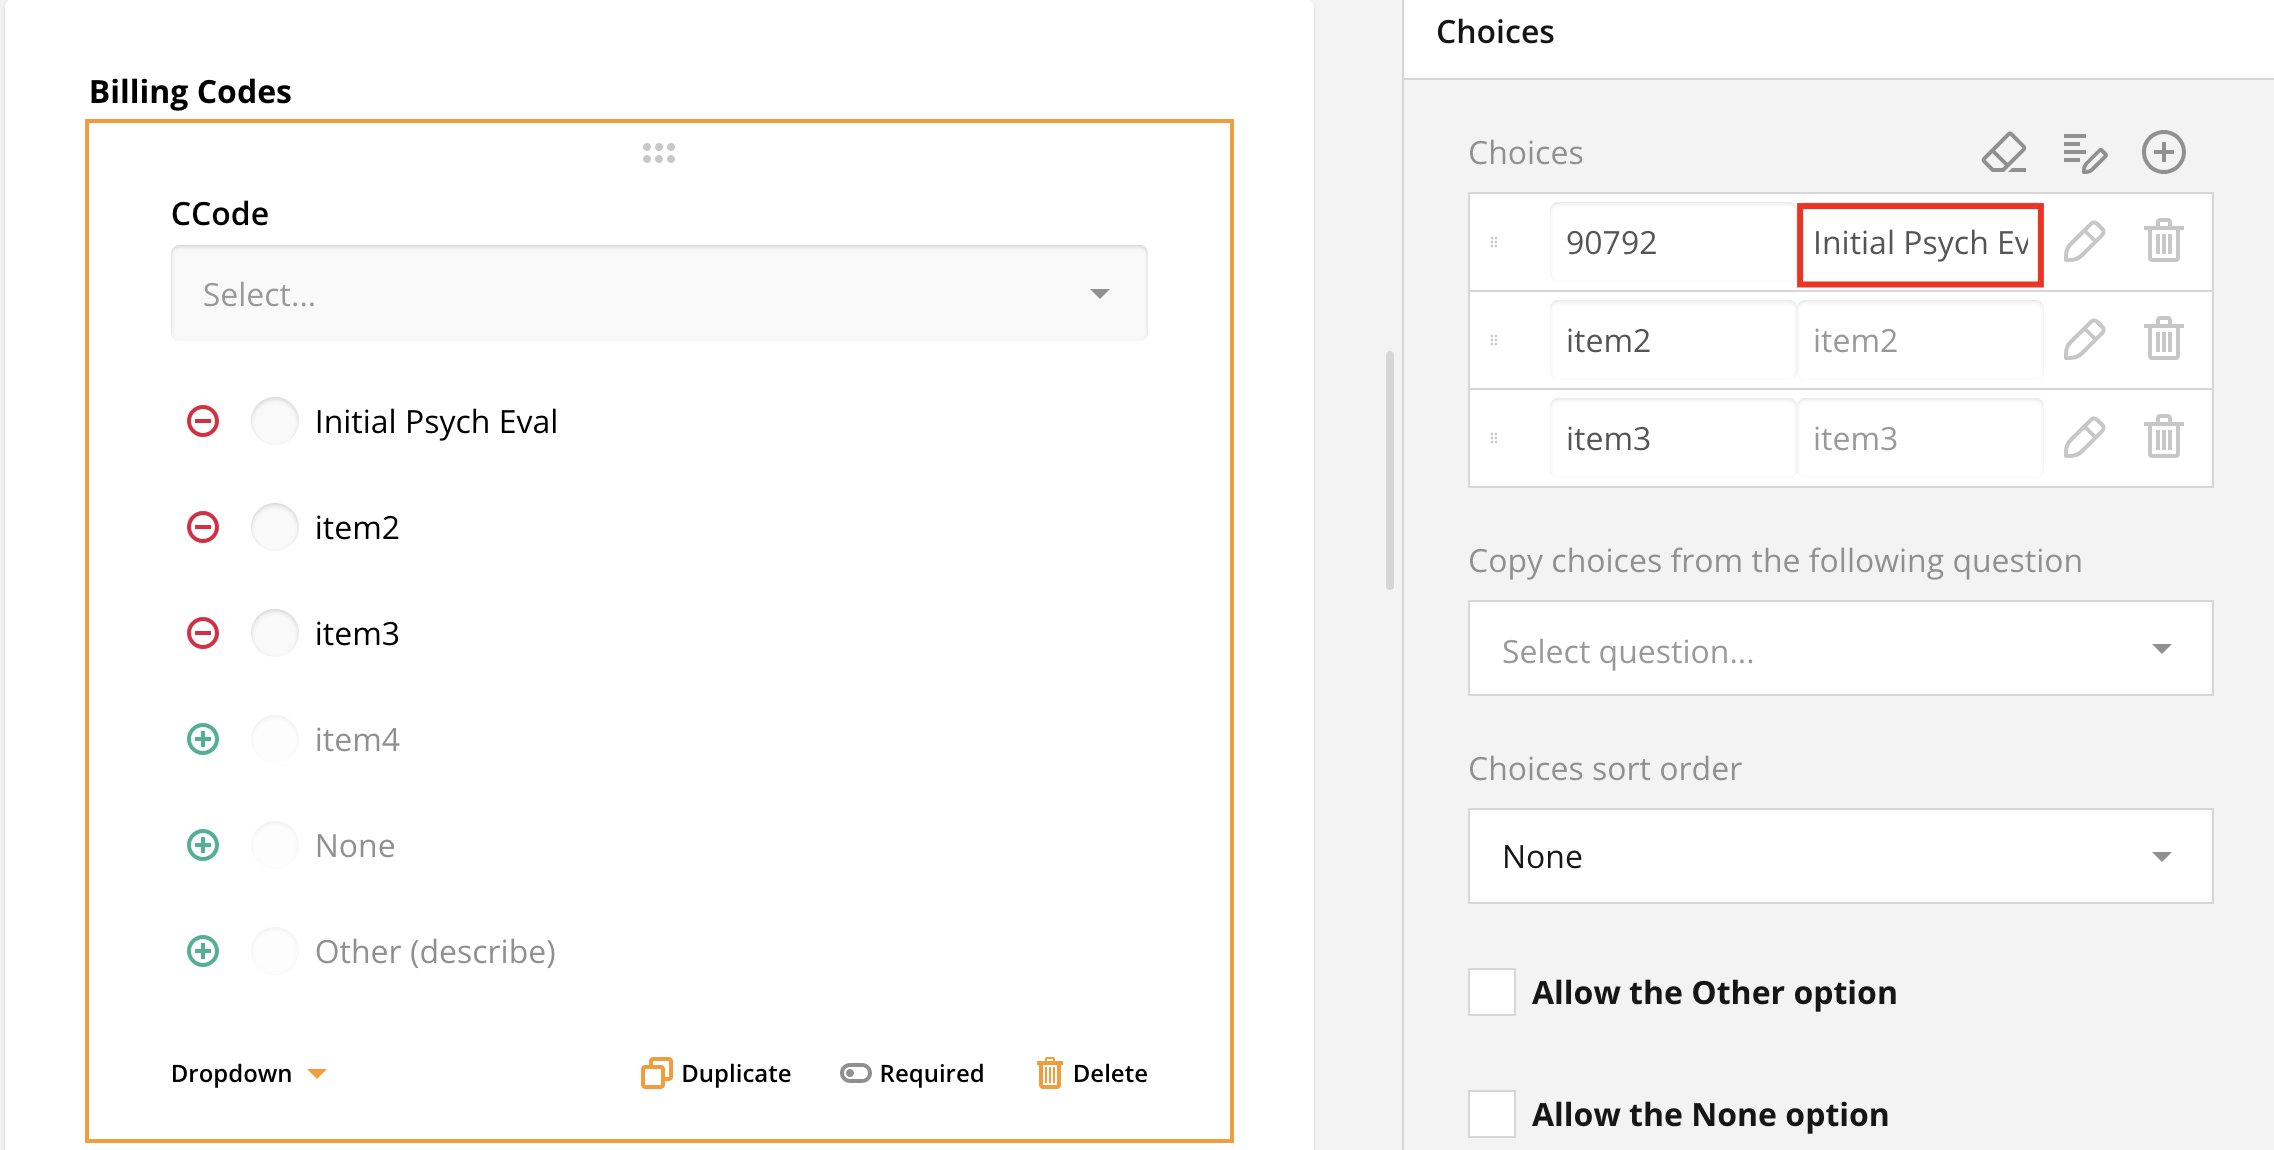This screenshot has width=2274, height=1150.
Task: Open the Choices sort order dropdown
Action: tap(1840, 857)
